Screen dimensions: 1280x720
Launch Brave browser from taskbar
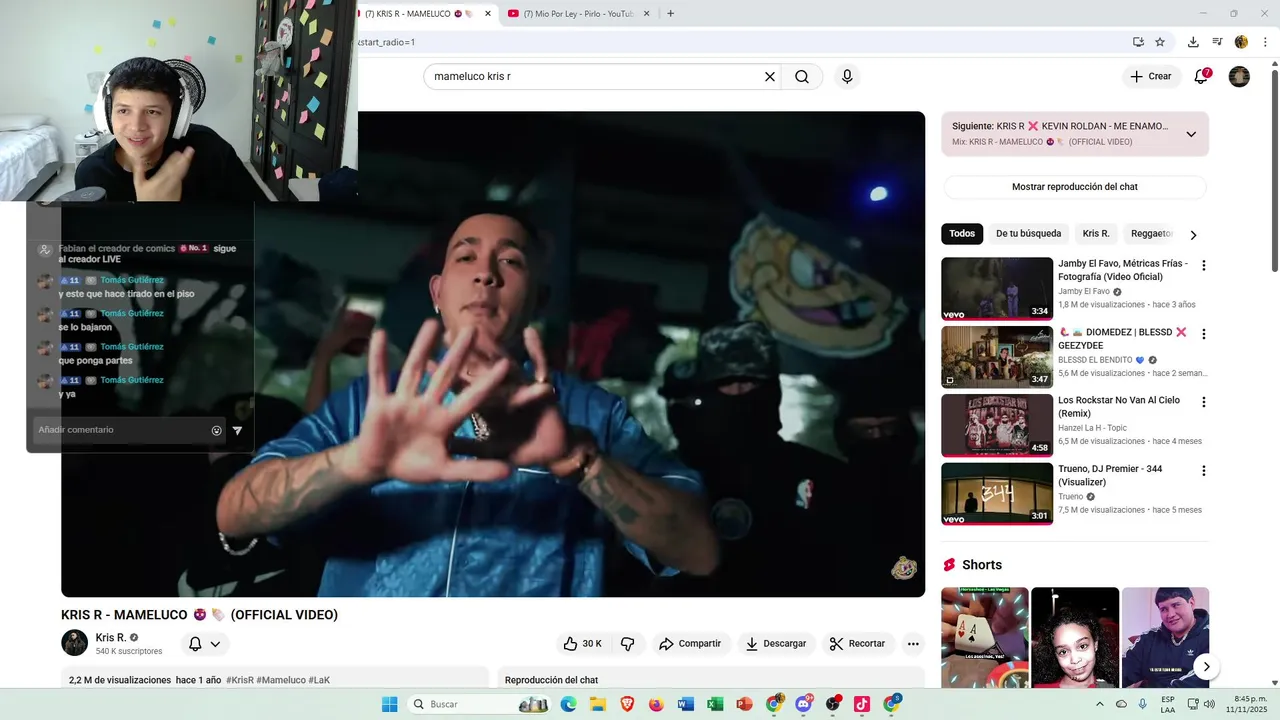pos(627,704)
